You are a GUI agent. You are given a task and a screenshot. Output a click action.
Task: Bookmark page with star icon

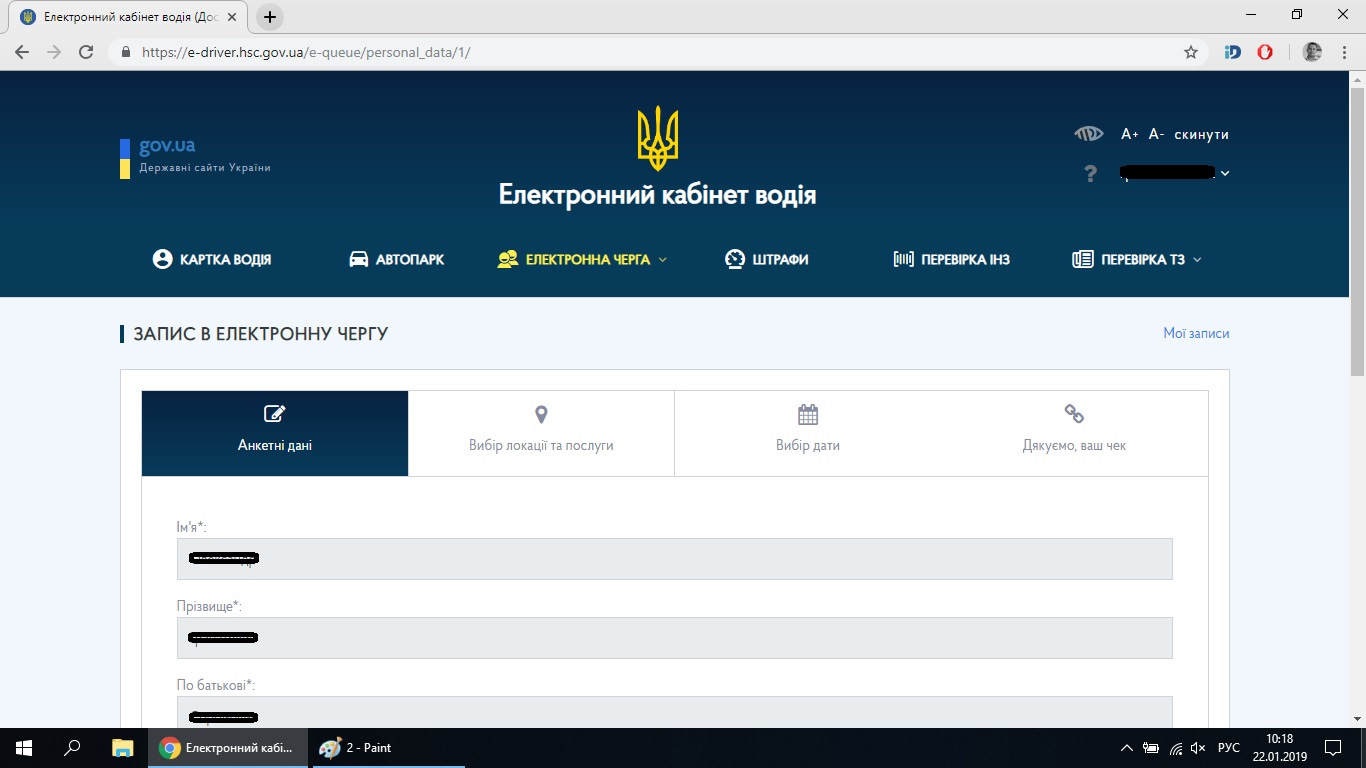coord(1190,52)
